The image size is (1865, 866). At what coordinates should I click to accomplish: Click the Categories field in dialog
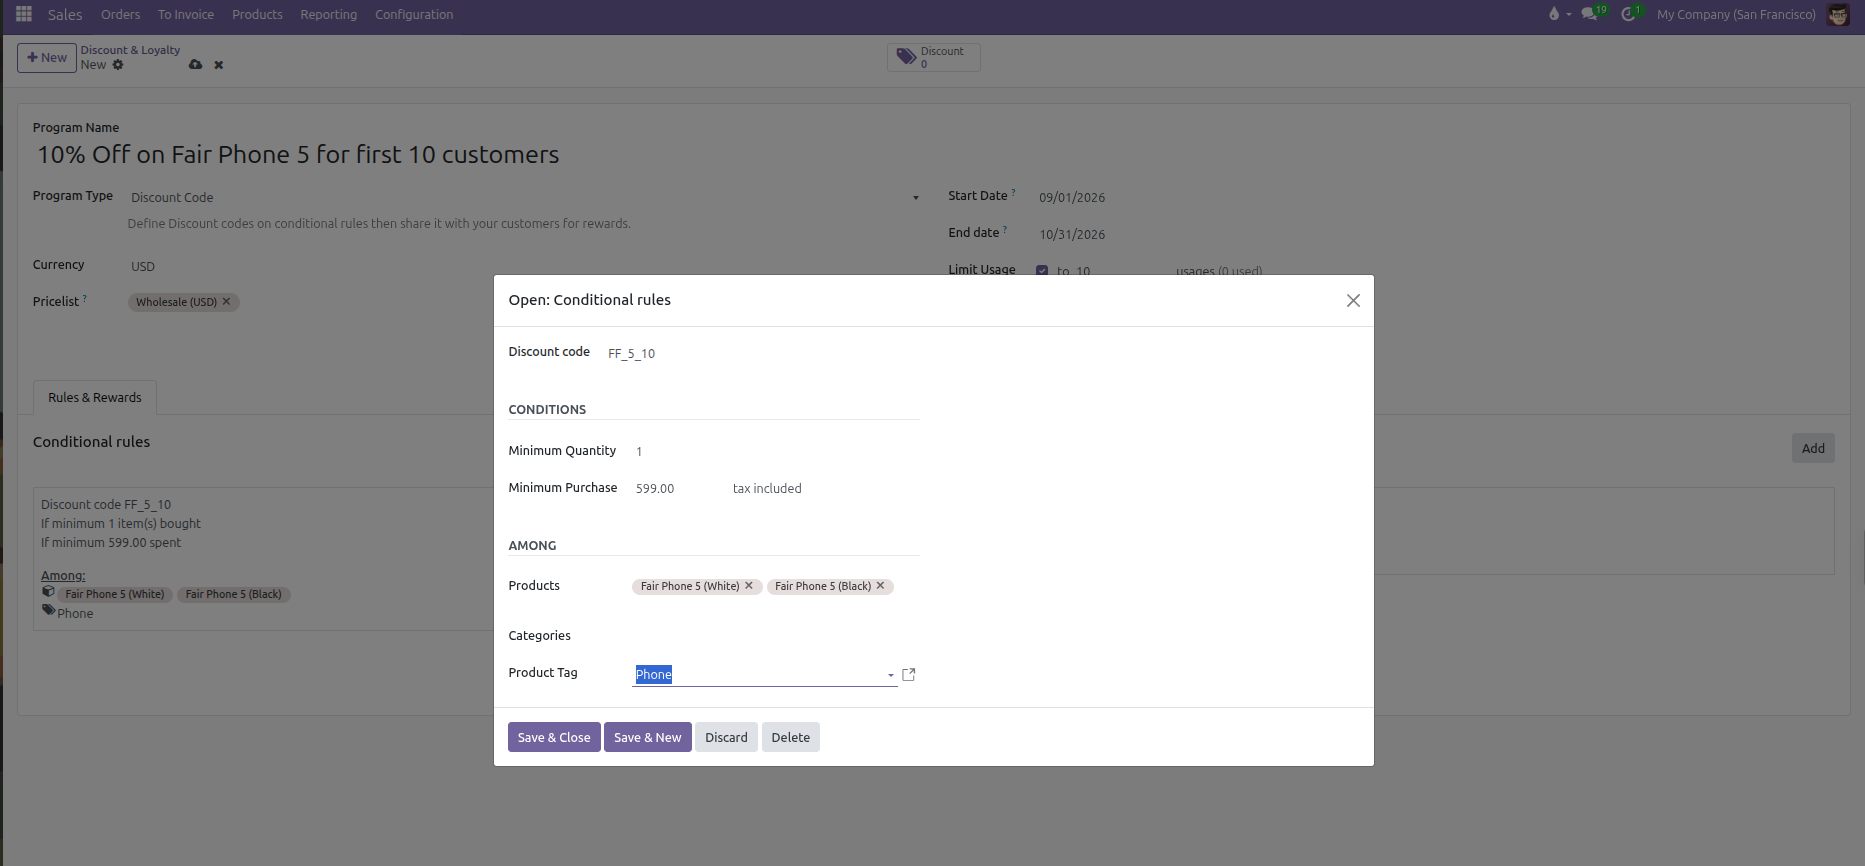coord(775,636)
